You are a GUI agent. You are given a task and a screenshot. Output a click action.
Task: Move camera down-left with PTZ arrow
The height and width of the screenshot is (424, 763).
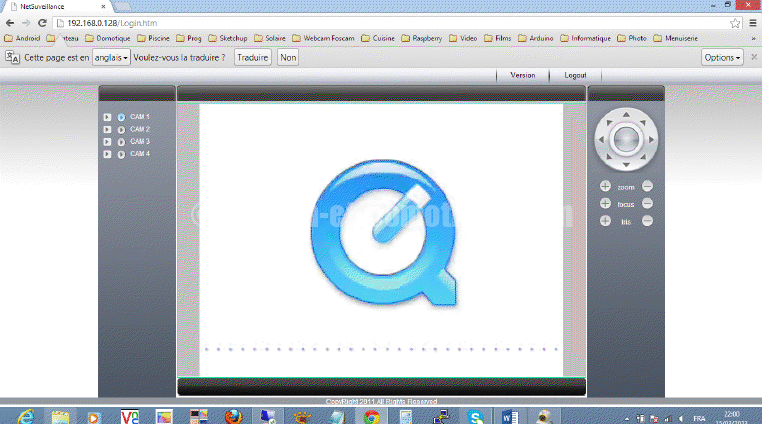pos(609,157)
